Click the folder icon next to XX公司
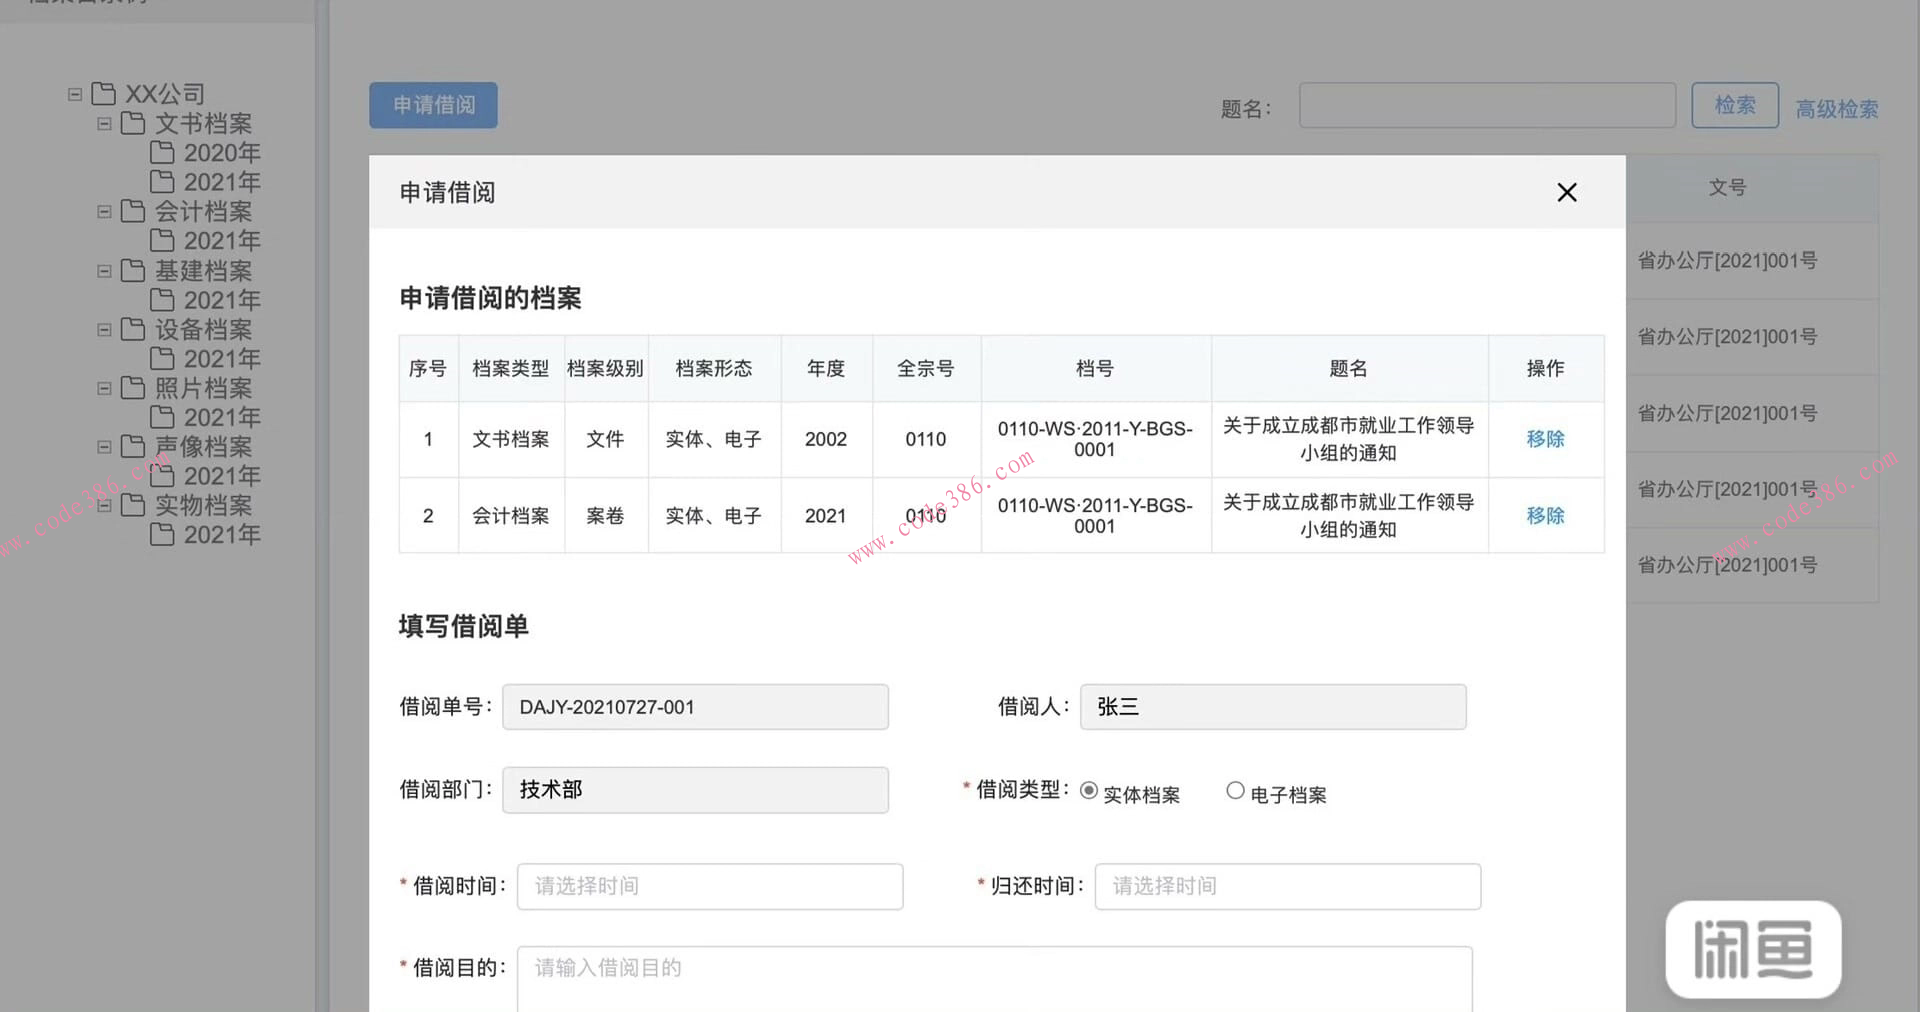 coord(105,93)
